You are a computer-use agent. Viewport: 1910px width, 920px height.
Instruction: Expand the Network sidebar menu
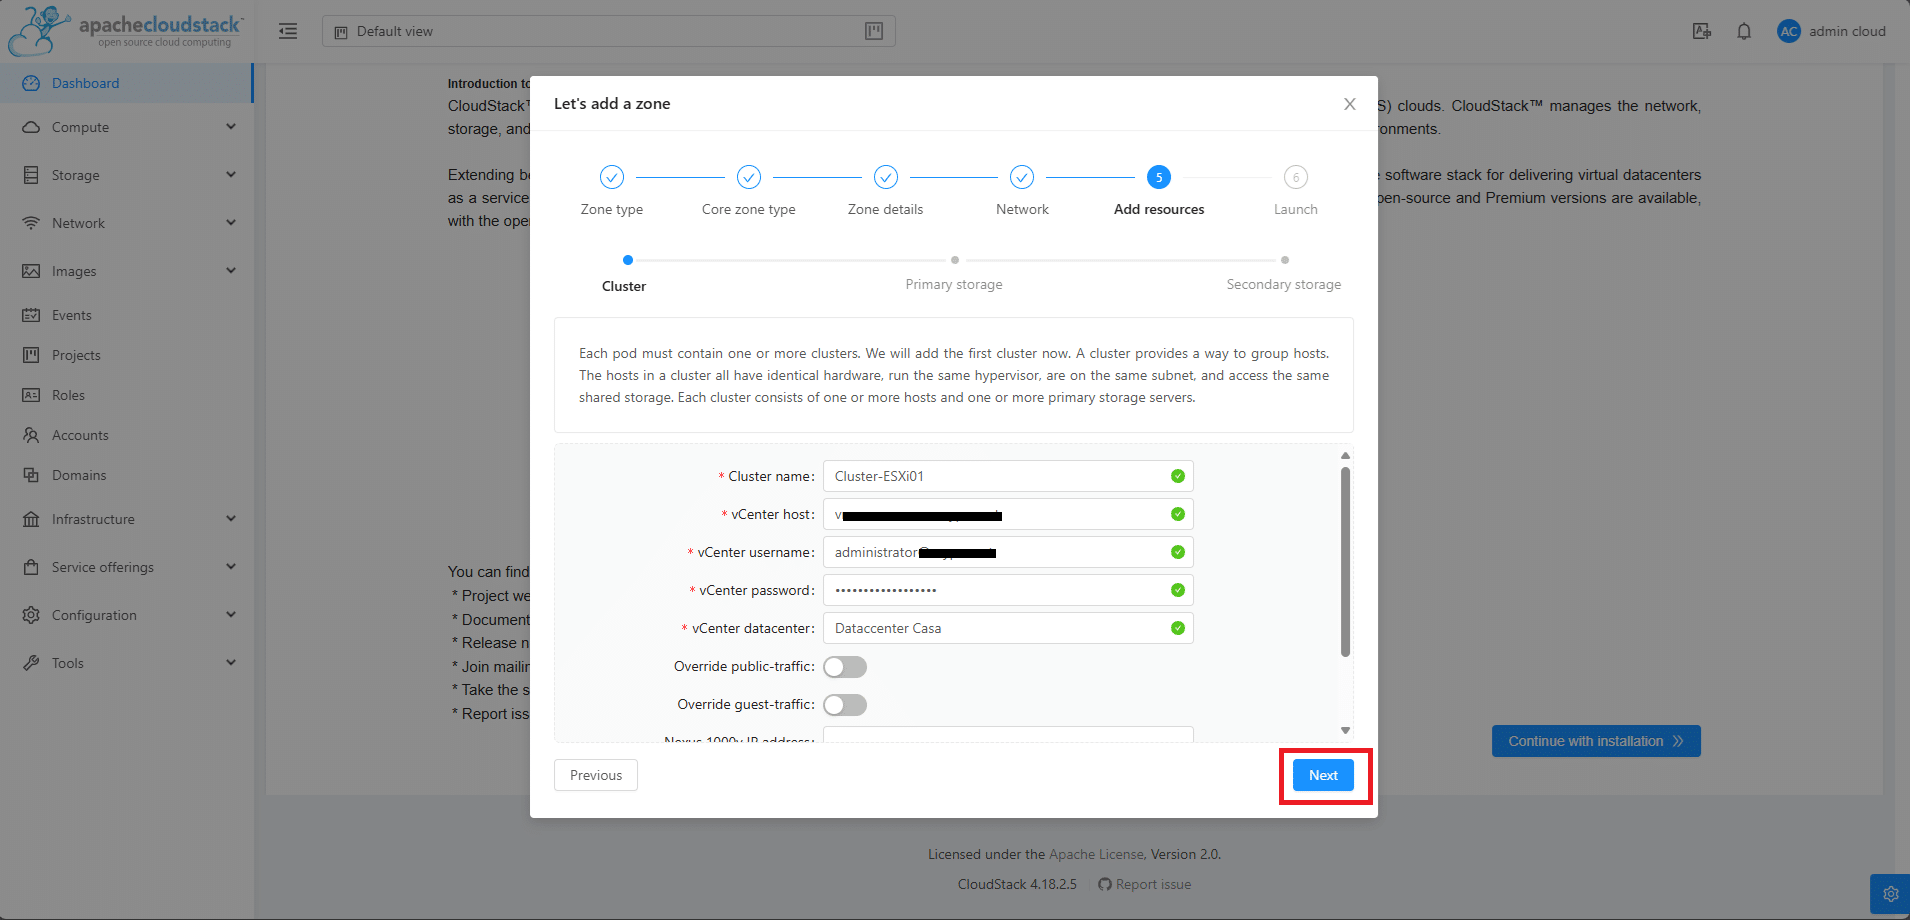[231, 223]
